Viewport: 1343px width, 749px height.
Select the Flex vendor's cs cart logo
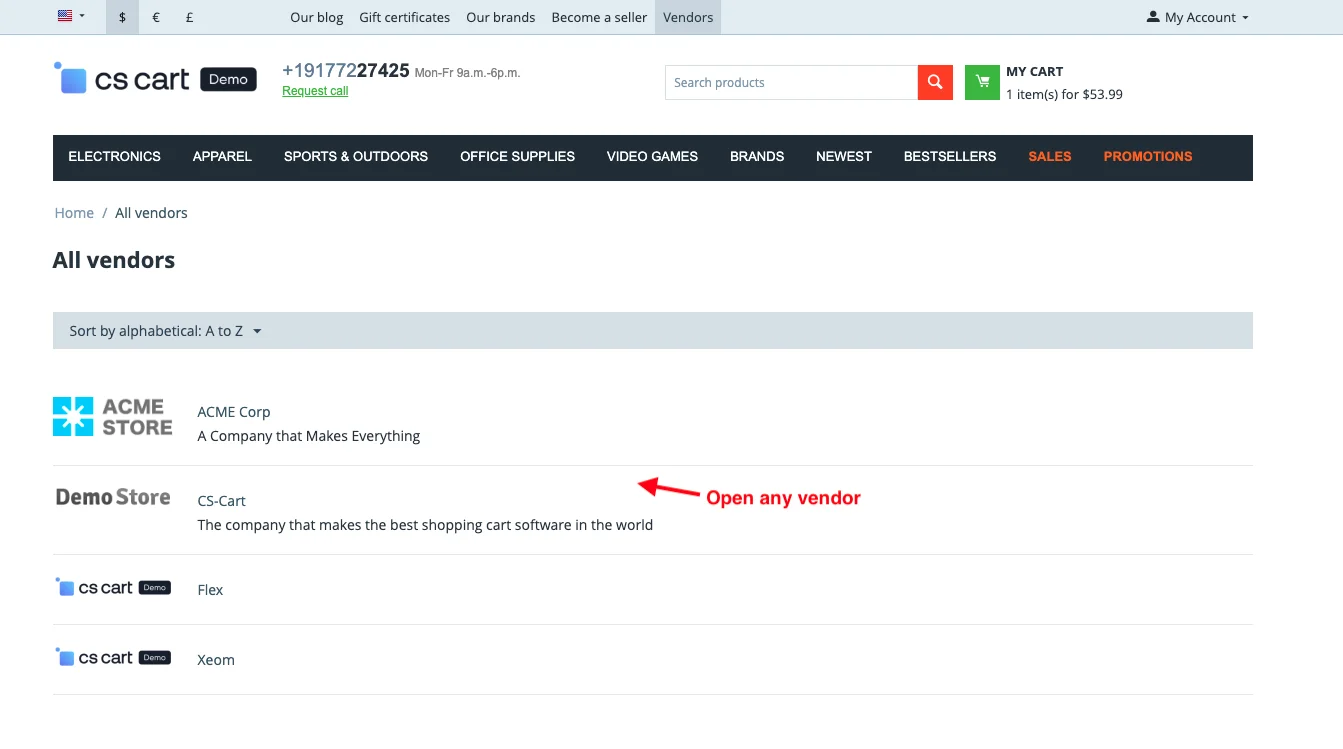click(x=113, y=588)
